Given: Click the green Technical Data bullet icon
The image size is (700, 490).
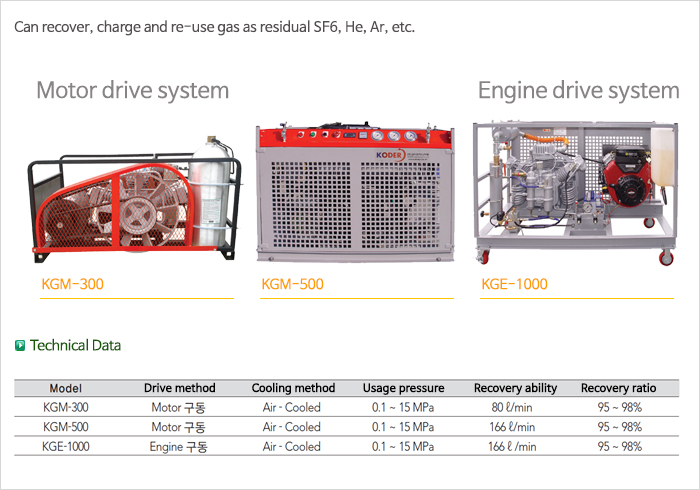Looking at the screenshot, I should tap(20, 345).
